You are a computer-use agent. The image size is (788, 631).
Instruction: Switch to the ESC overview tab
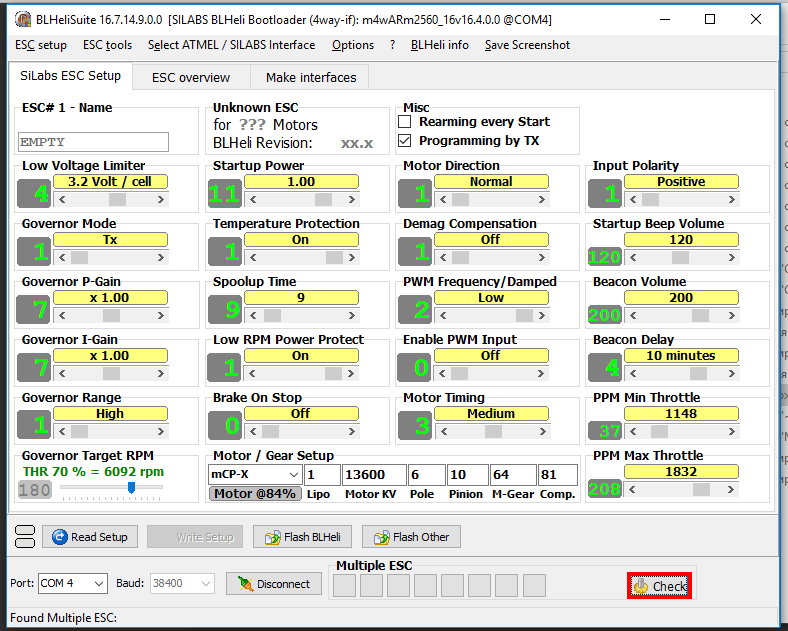click(x=190, y=77)
